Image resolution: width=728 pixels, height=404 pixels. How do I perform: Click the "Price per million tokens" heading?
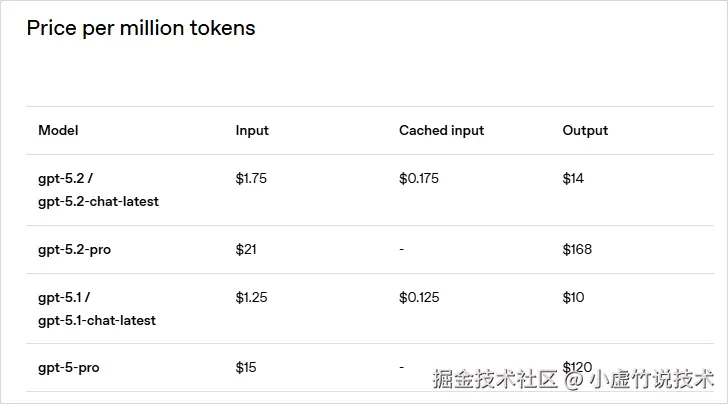click(141, 28)
